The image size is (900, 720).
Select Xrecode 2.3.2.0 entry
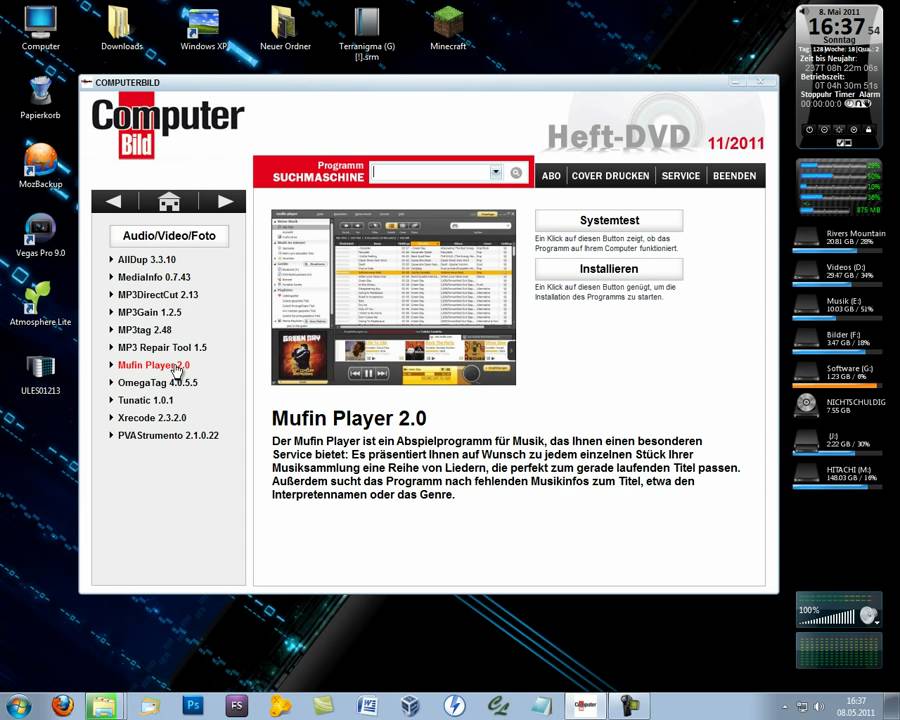[x=152, y=418]
